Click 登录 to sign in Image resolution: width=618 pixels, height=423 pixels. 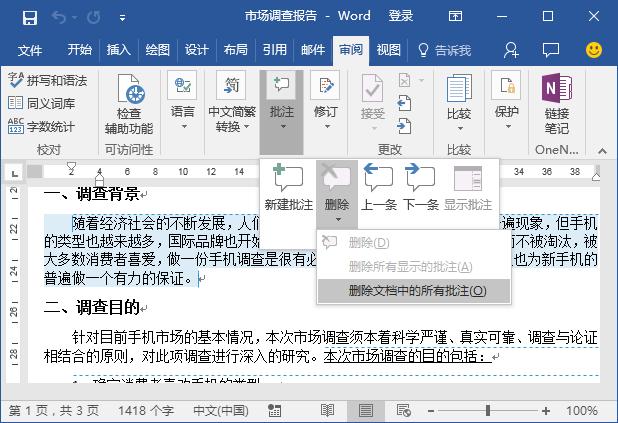click(401, 16)
